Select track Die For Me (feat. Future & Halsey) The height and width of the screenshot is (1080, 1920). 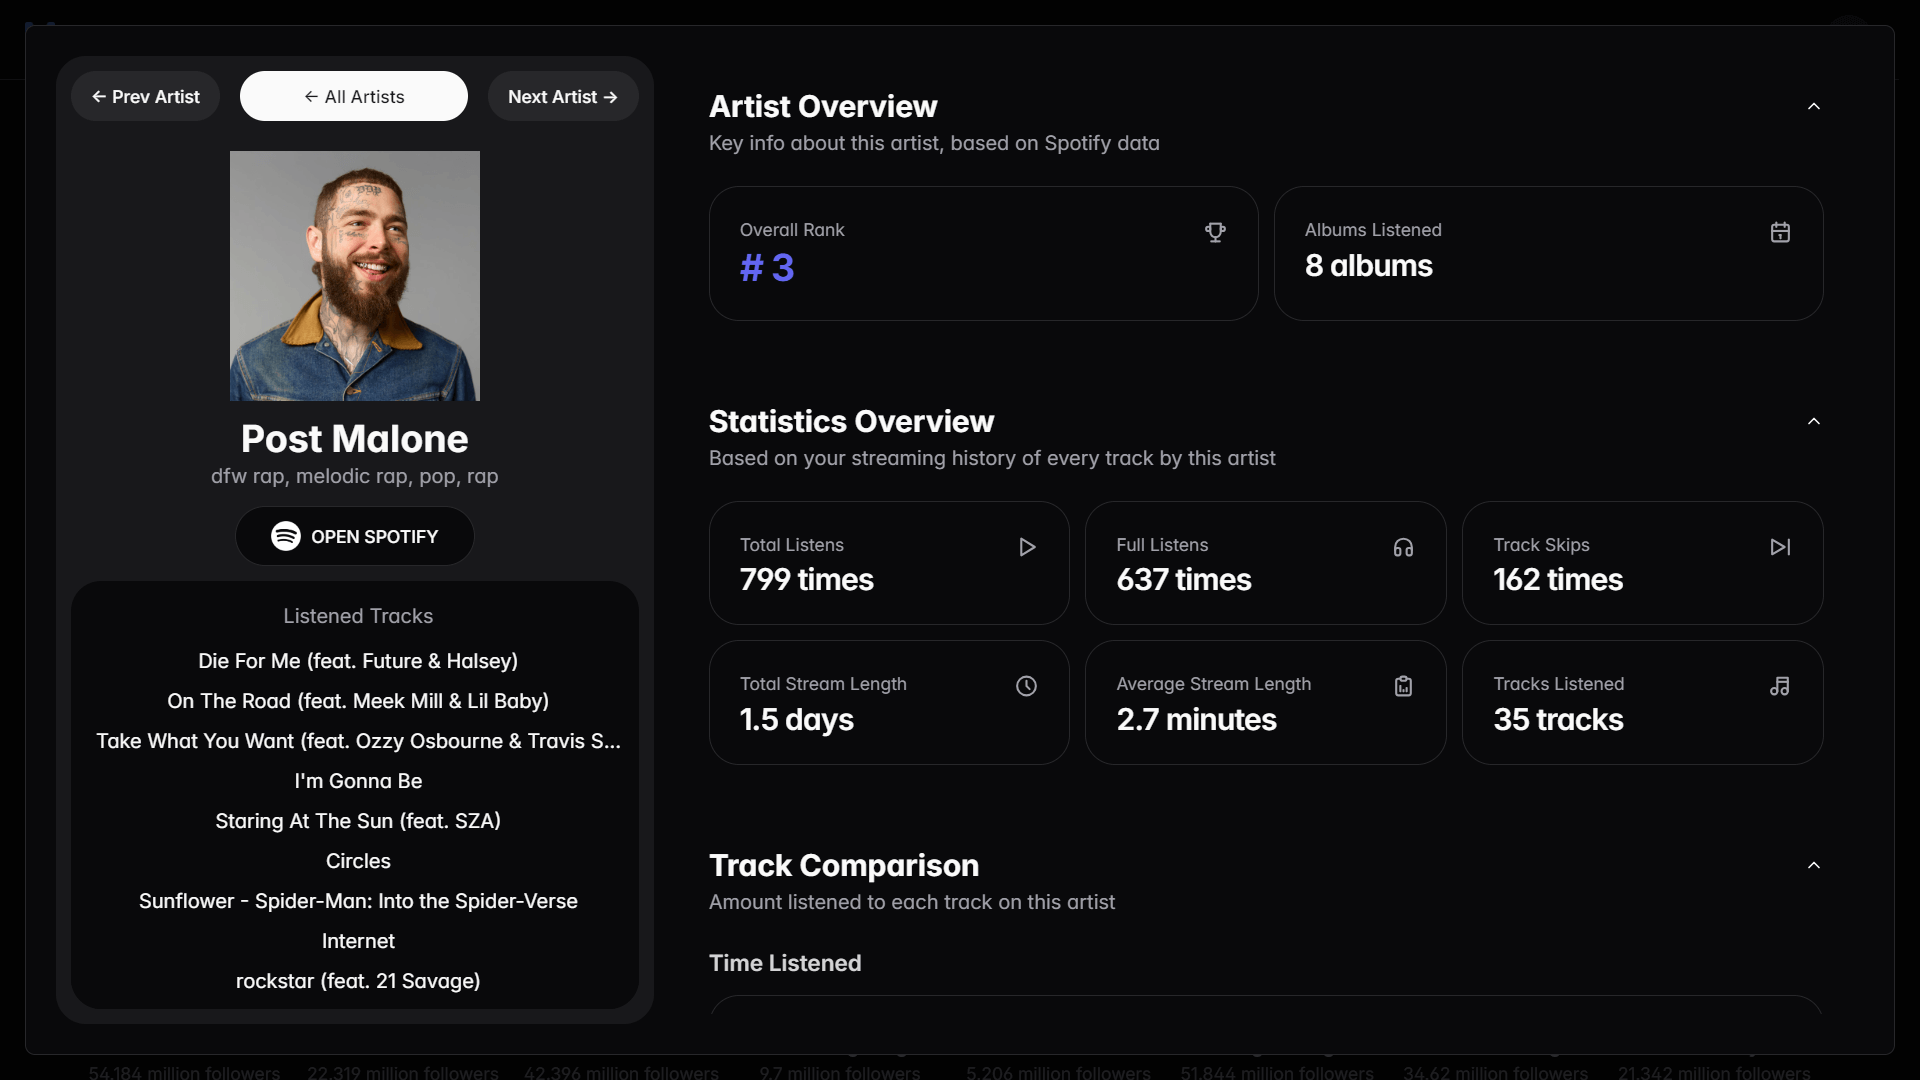coord(358,661)
